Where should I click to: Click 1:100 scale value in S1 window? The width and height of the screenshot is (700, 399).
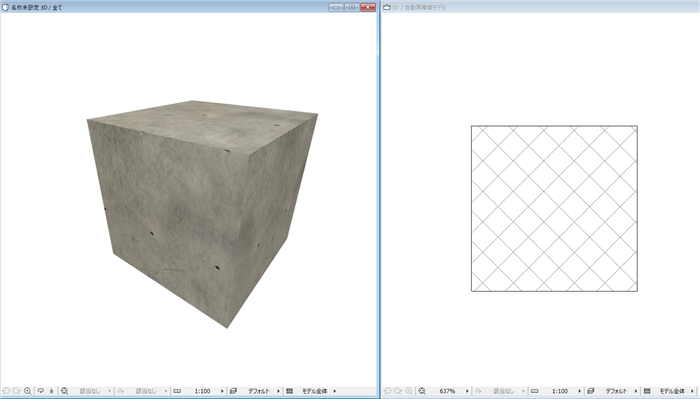point(560,391)
